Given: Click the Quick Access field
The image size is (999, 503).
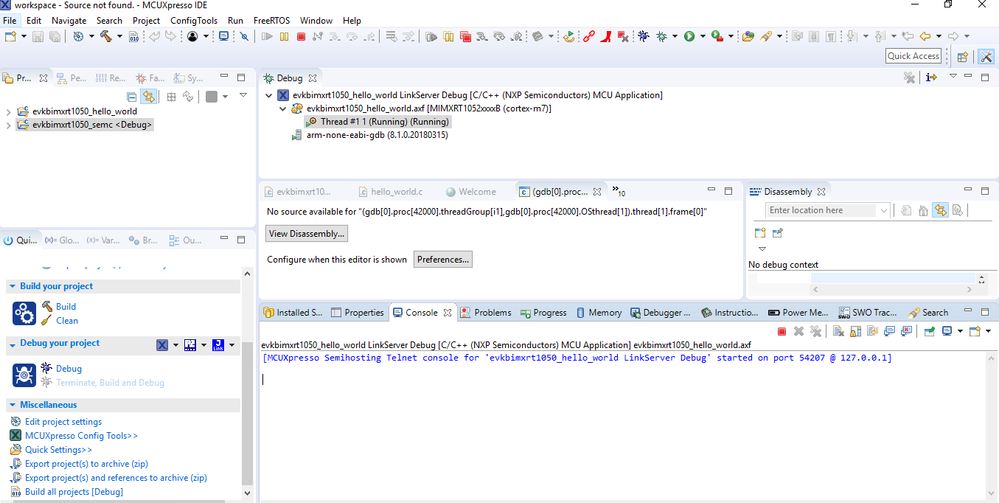Looking at the screenshot, I should point(914,56).
